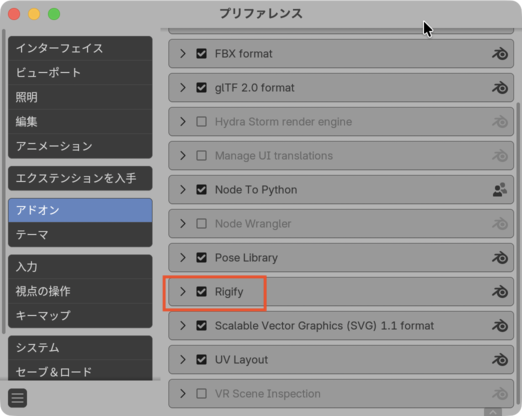Expand the Node Wrangler details
The height and width of the screenshot is (416, 522).
(183, 224)
